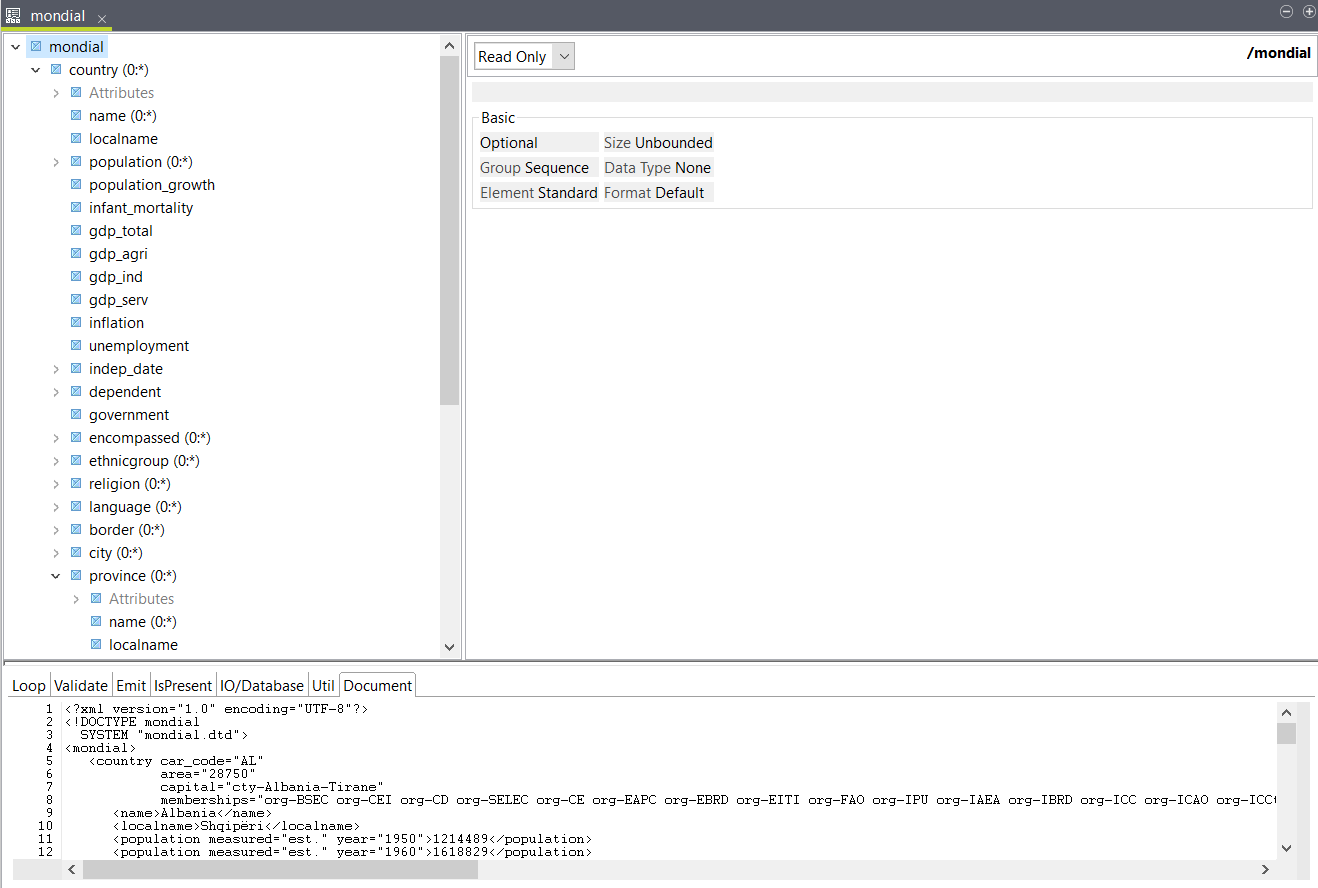Click the mondial root node icon
Screen dimensions: 1318x888
(36, 47)
